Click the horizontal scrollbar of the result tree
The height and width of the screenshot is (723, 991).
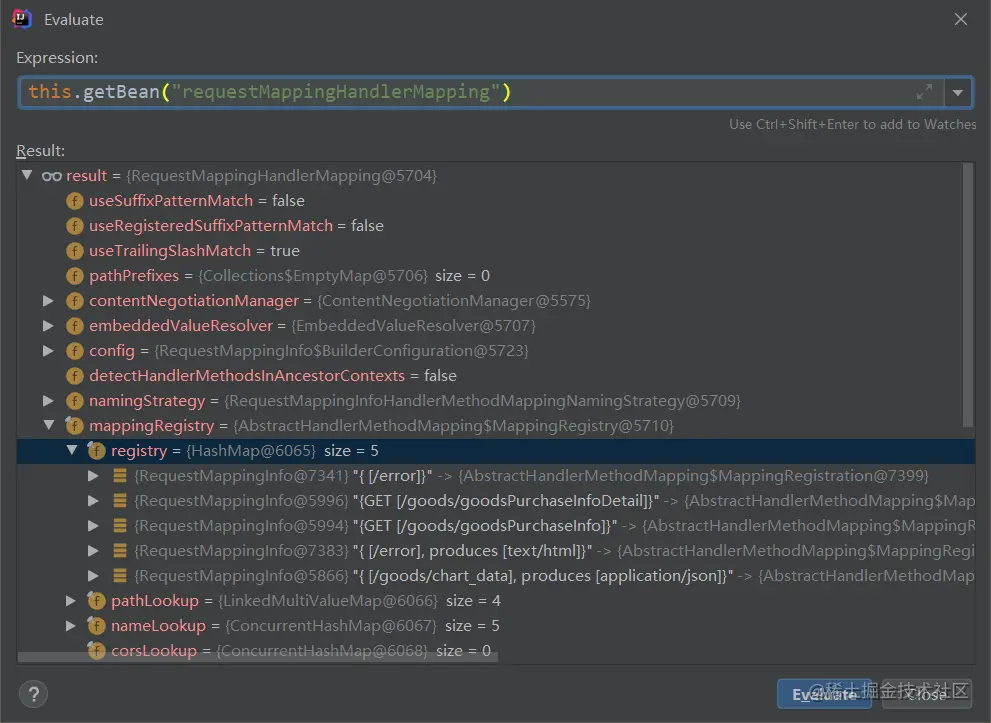pos(258,657)
